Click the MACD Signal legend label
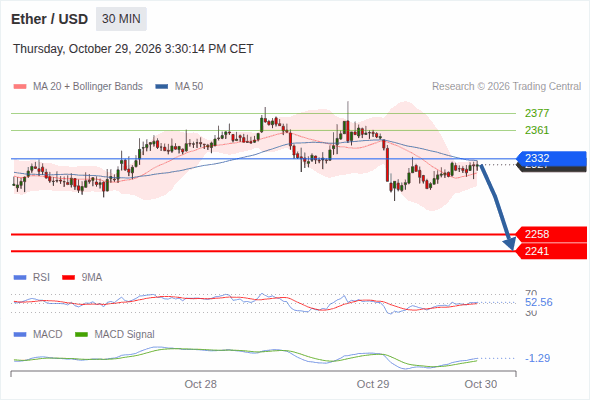The width and height of the screenshot is (590, 400). (125, 335)
